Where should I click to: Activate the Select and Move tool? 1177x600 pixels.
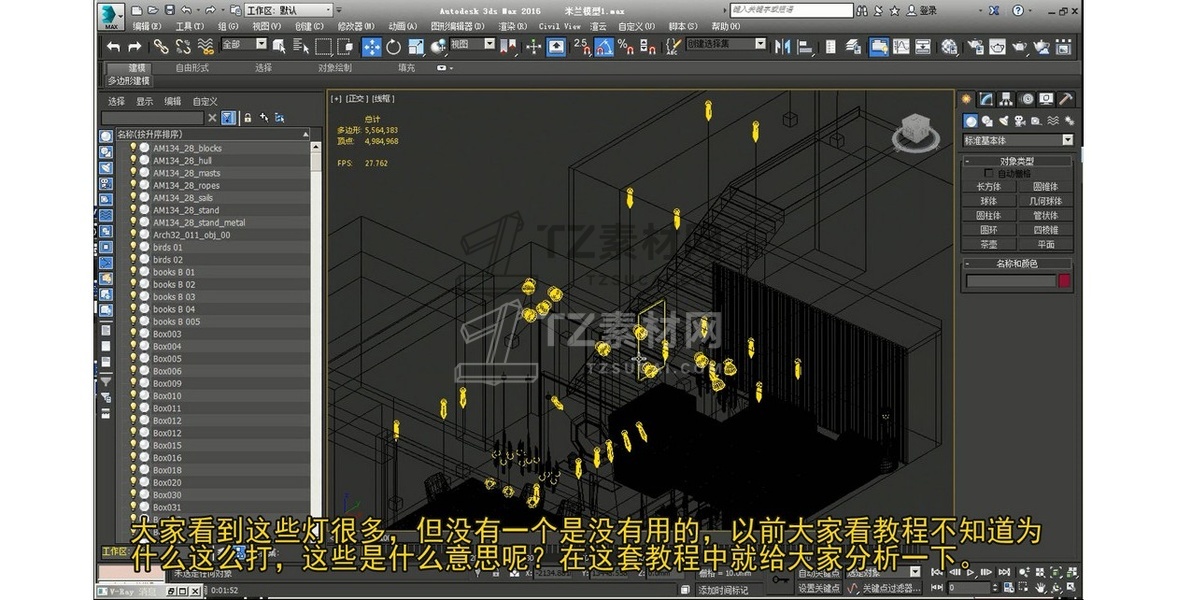[371, 46]
